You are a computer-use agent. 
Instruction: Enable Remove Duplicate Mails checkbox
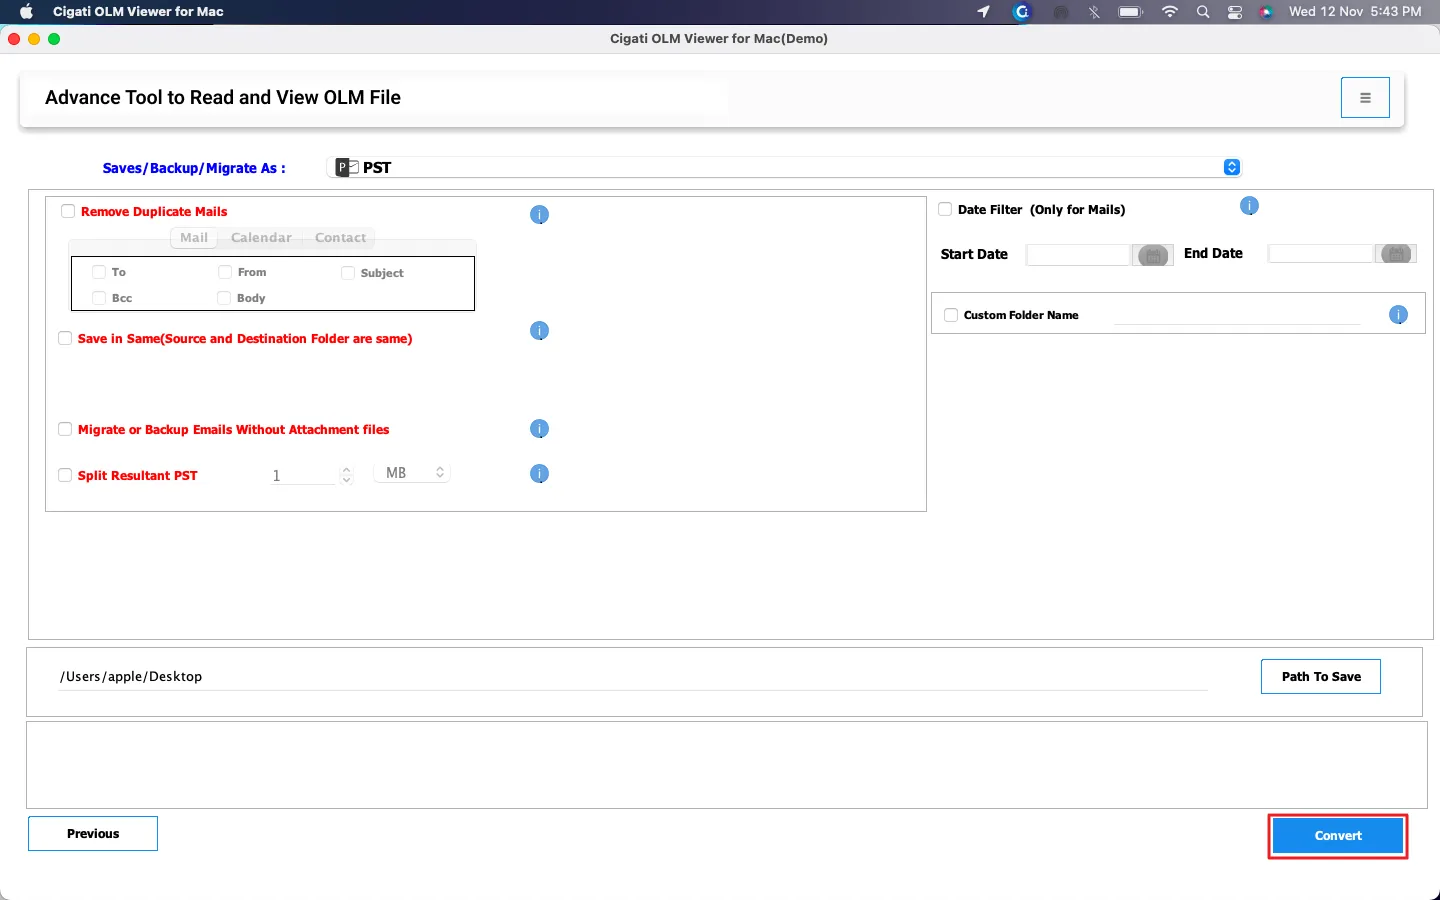tap(68, 211)
